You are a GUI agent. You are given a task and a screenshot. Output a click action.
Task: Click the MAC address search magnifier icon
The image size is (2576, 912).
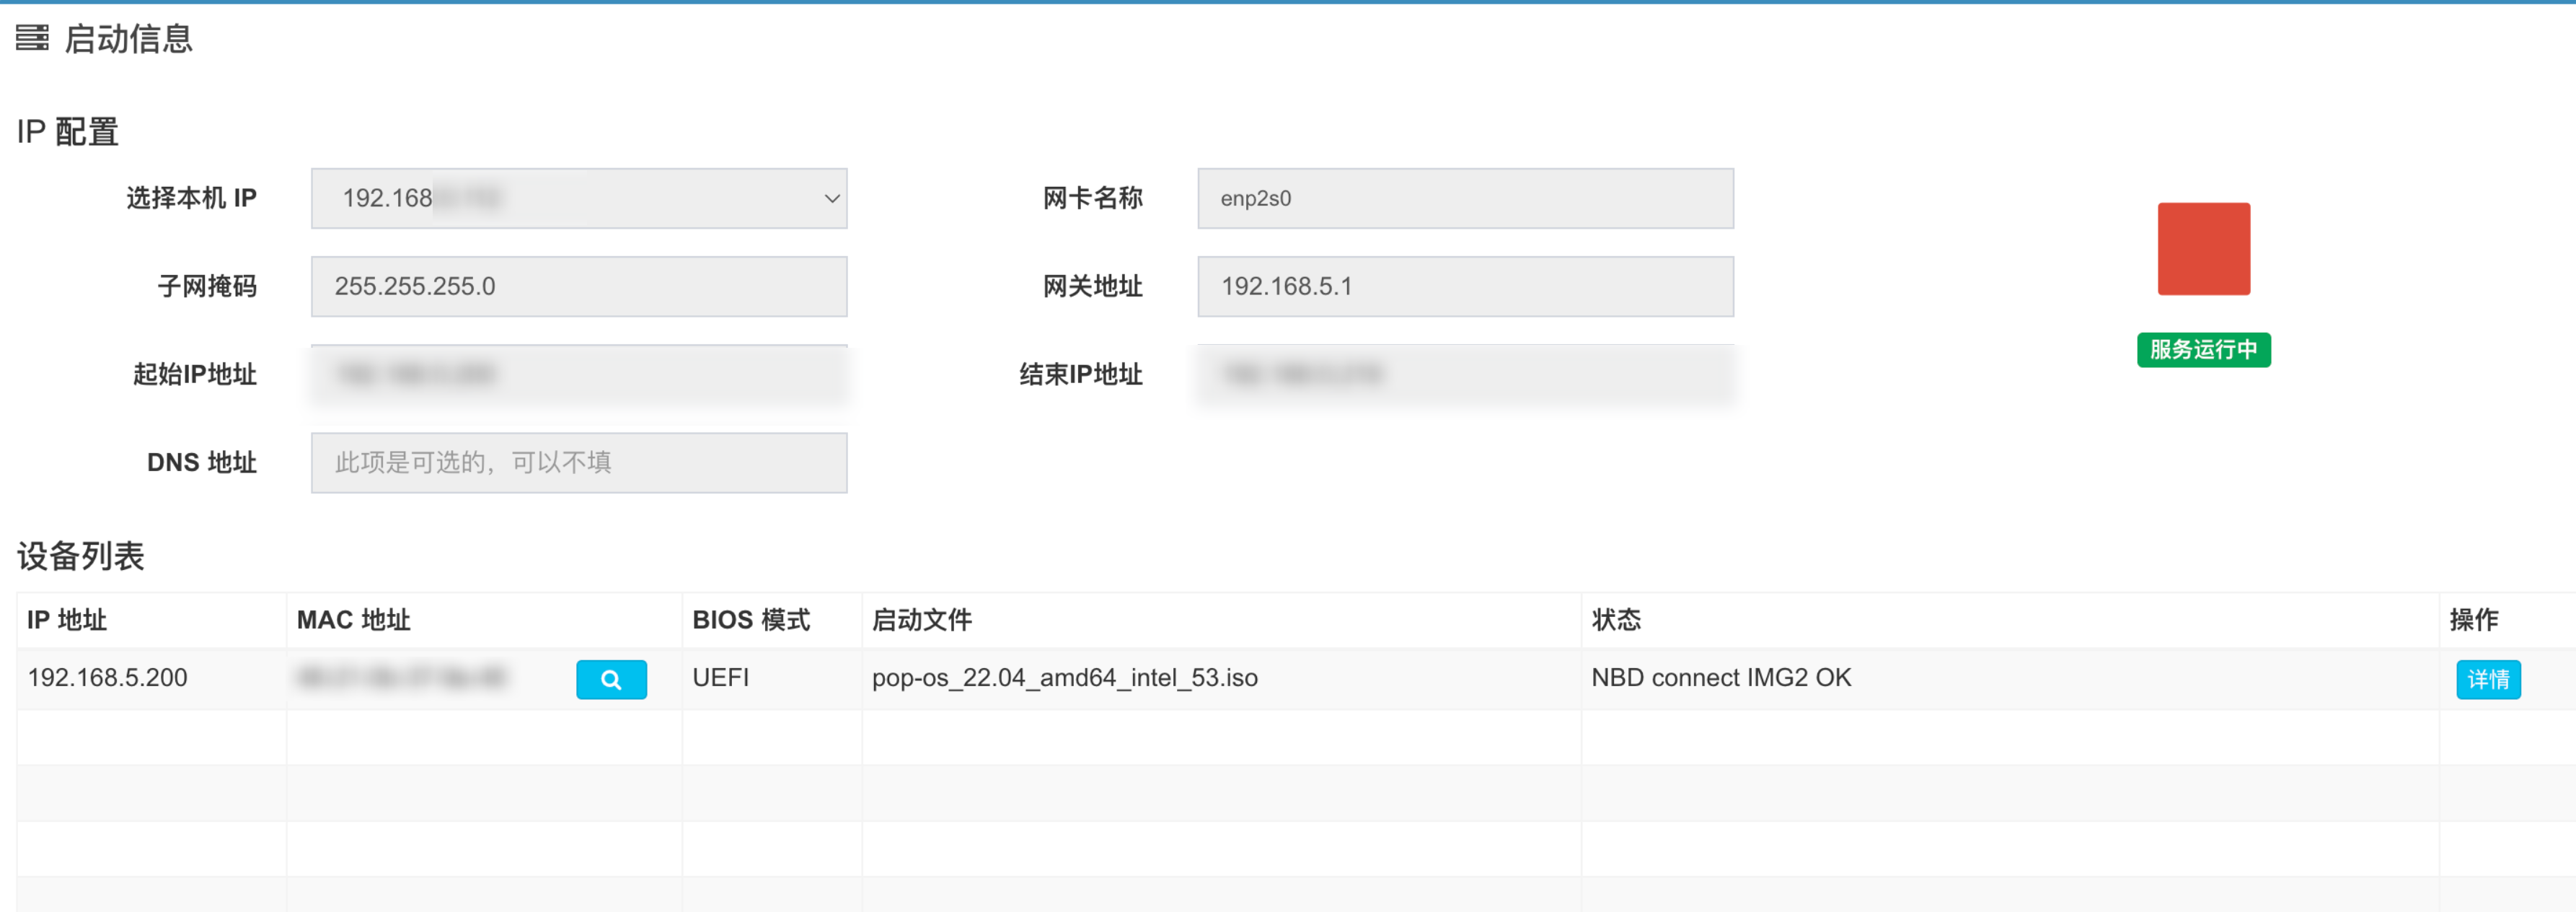coord(611,680)
